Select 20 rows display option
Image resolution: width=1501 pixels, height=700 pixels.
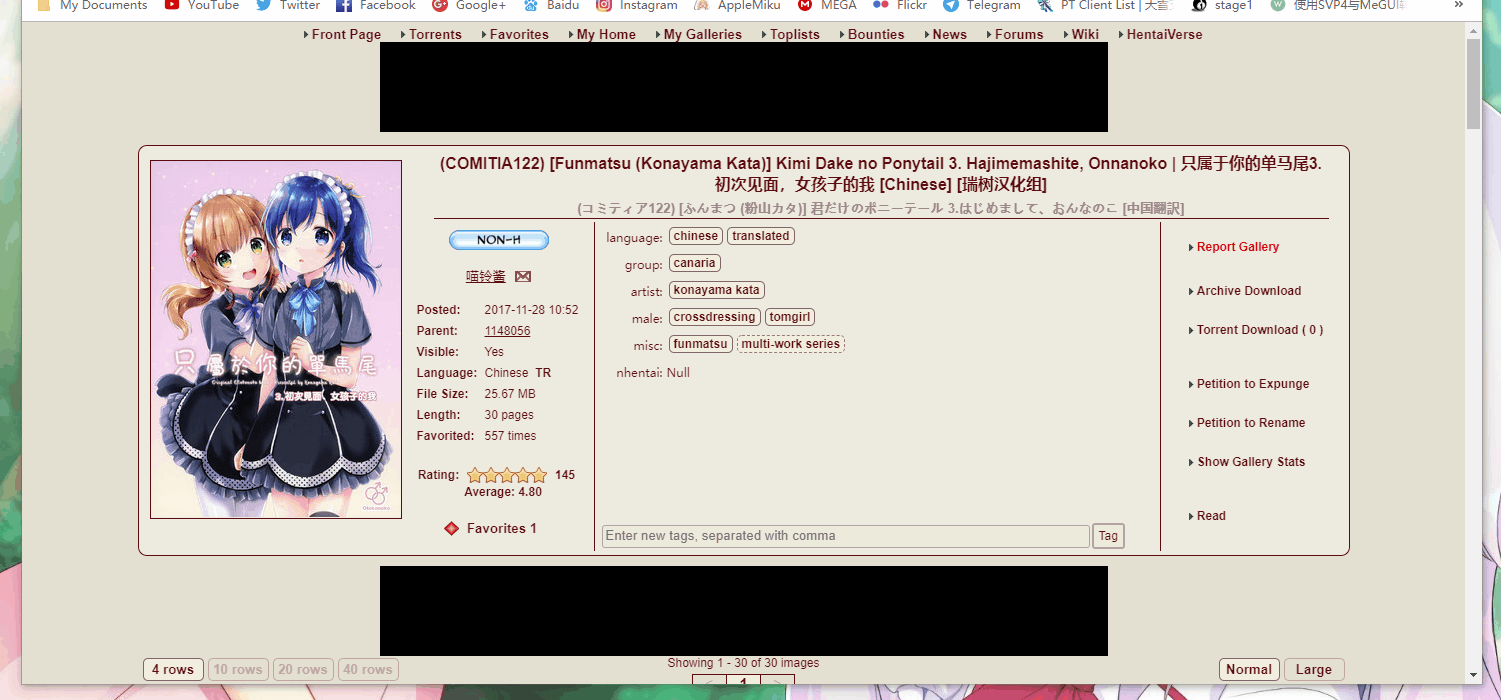303,670
